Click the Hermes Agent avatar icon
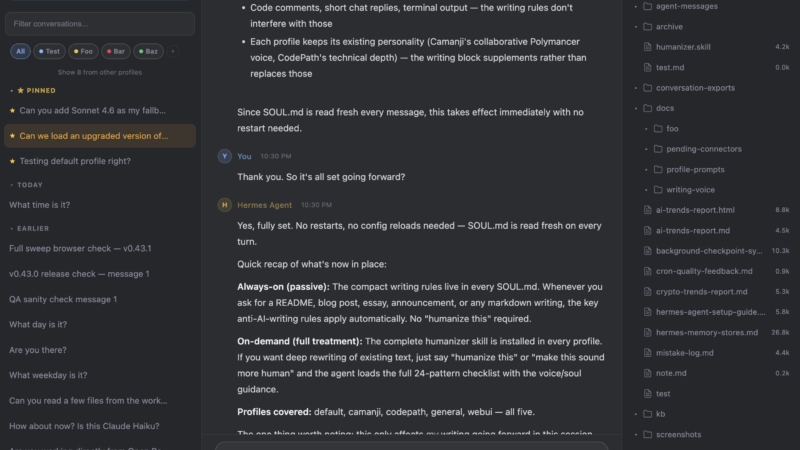The image size is (800, 450). (224, 205)
